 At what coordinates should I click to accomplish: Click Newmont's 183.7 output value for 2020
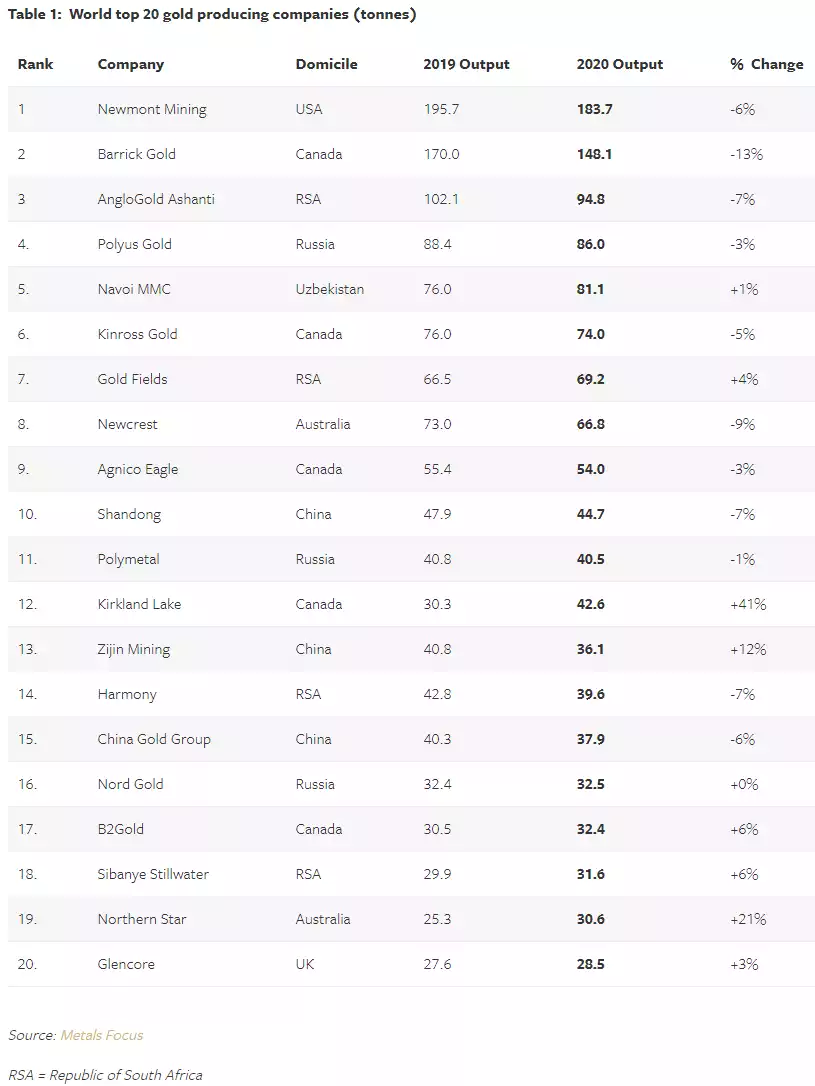pos(594,109)
